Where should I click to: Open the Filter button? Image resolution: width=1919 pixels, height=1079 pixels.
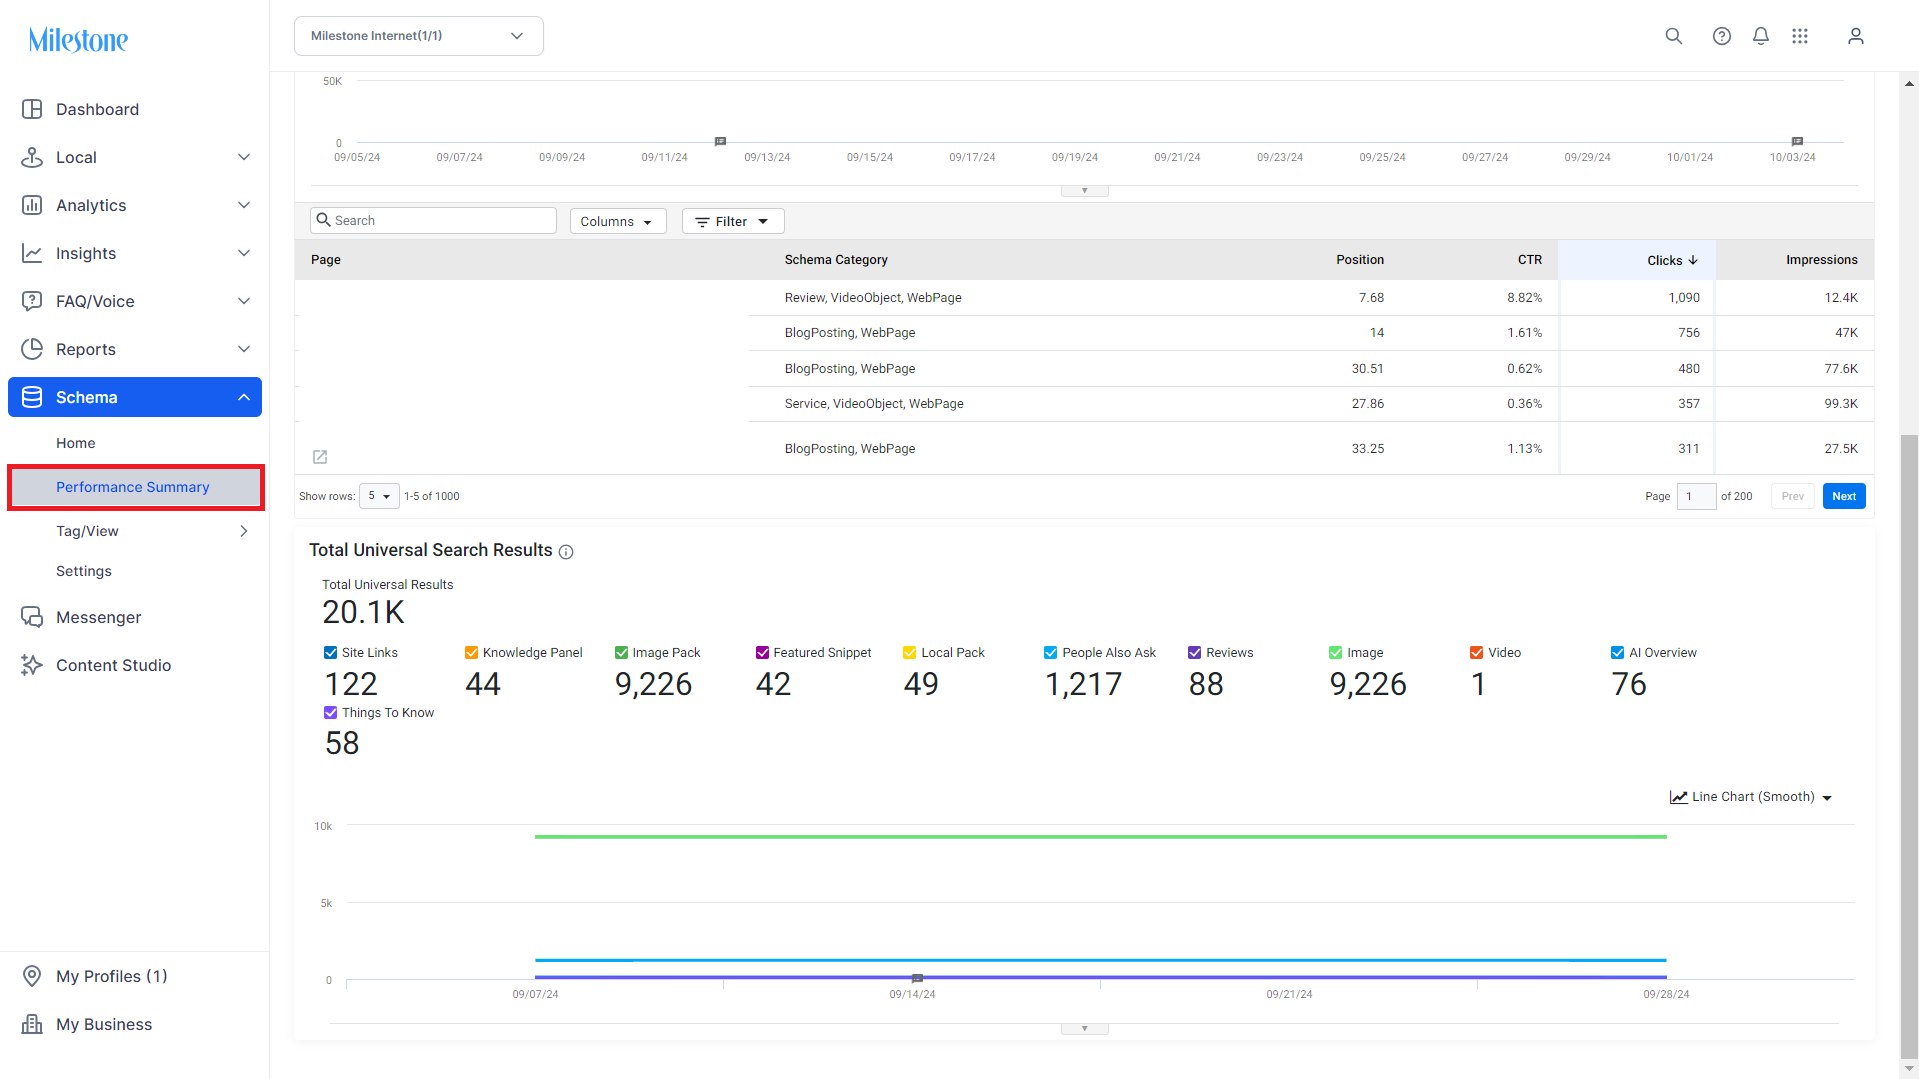(733, 221)
